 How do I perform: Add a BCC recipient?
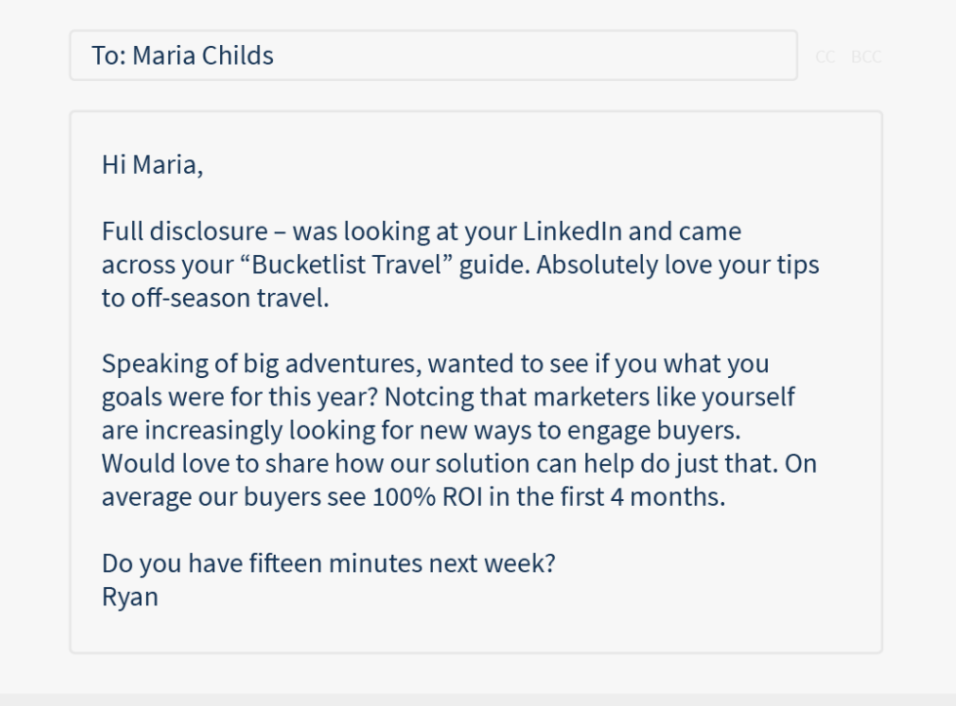tap(866, 57)
